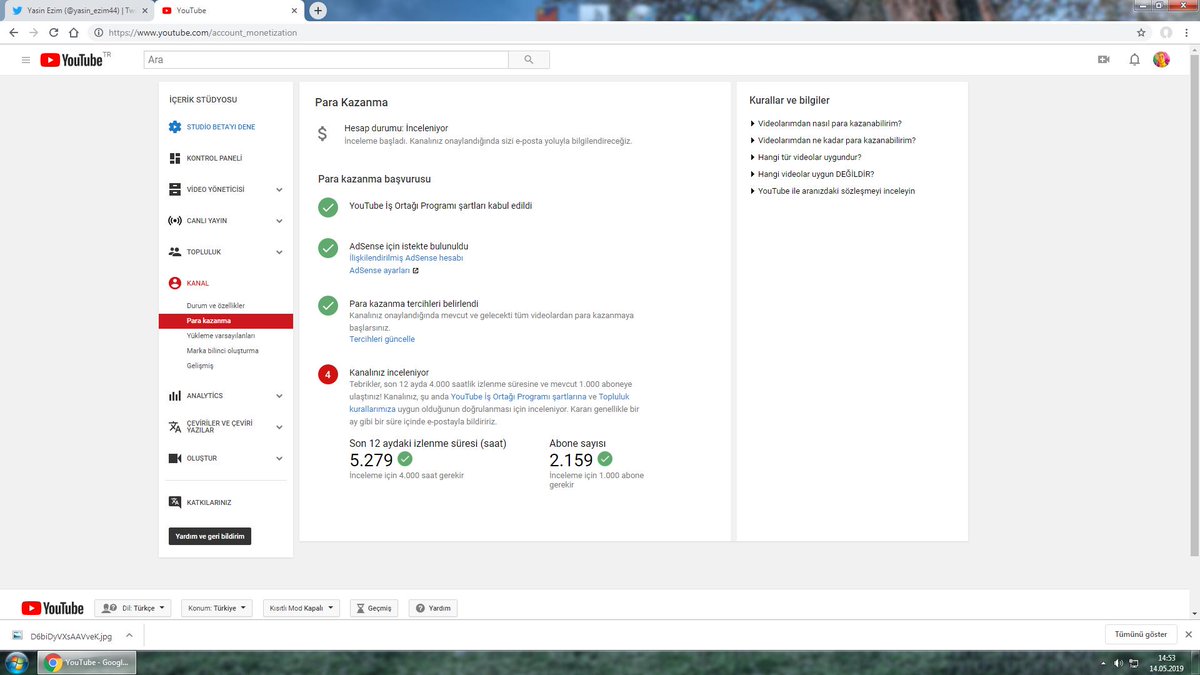Click the Windows Start orb

pyautogui.click(x=16, y=663)
